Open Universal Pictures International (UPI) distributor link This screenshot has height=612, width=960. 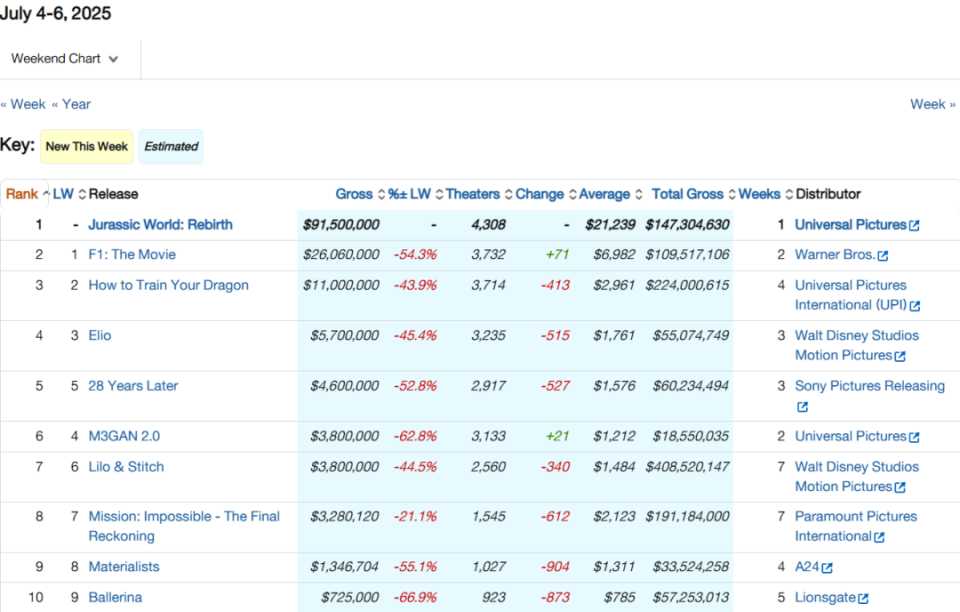[851, 295]
